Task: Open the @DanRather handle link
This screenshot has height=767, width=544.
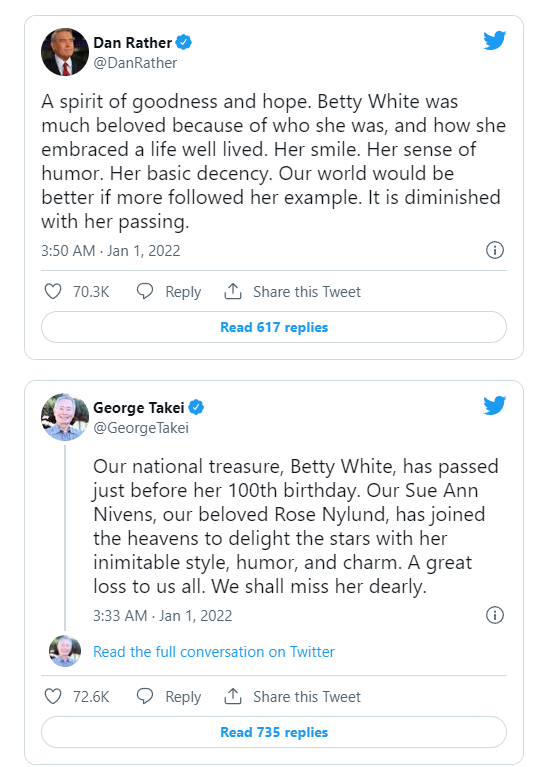Action: click(x=135, y=63)
